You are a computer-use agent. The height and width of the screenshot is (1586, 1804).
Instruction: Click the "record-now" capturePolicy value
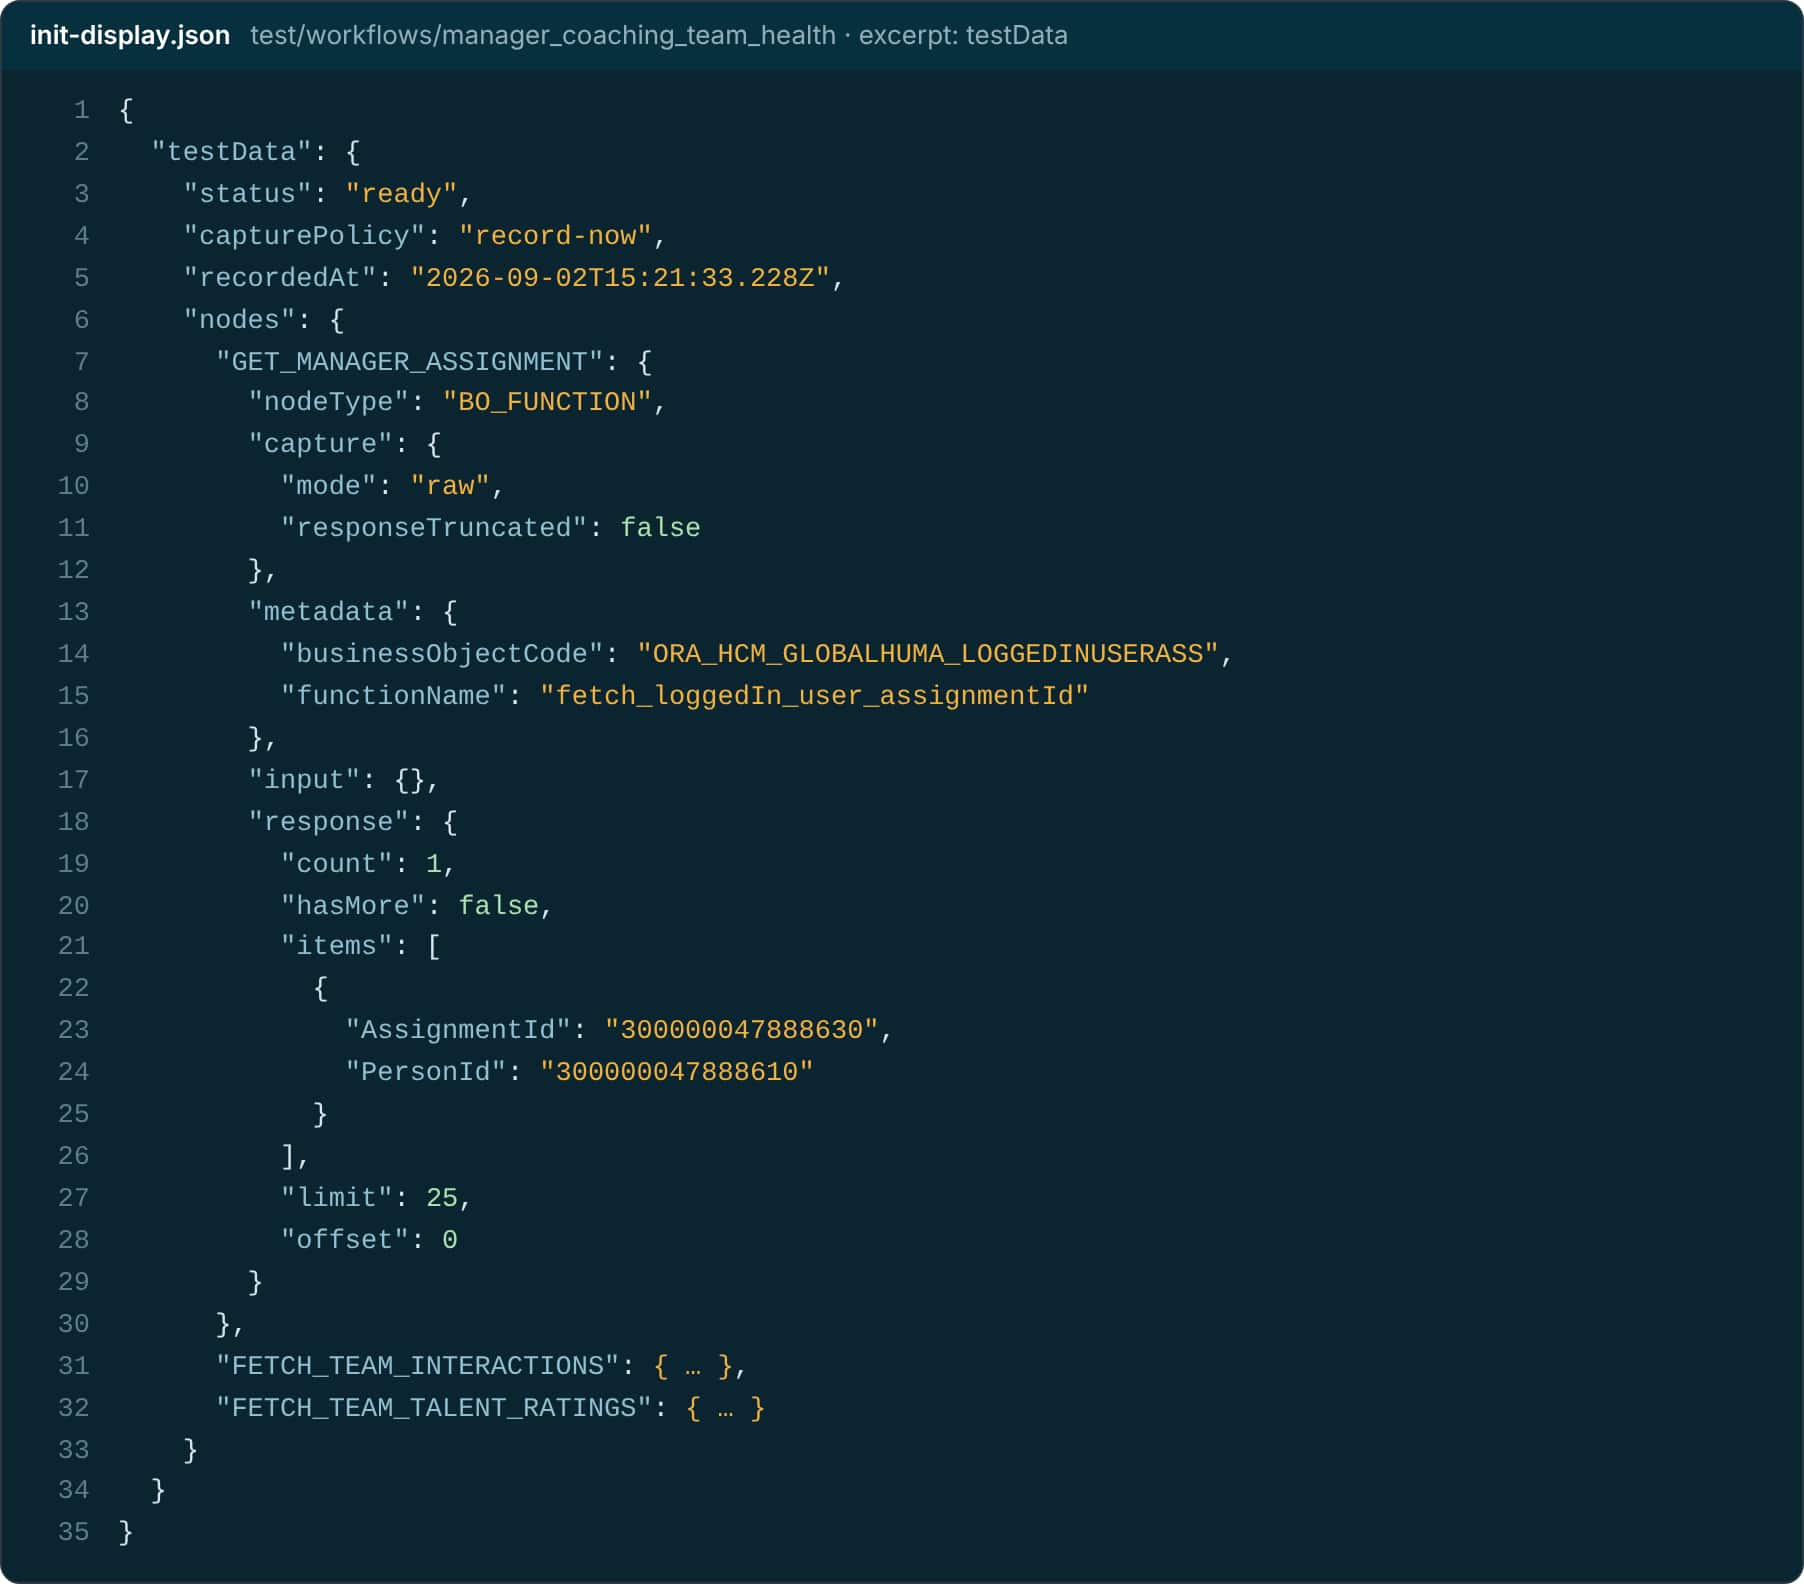coord(555,236)
